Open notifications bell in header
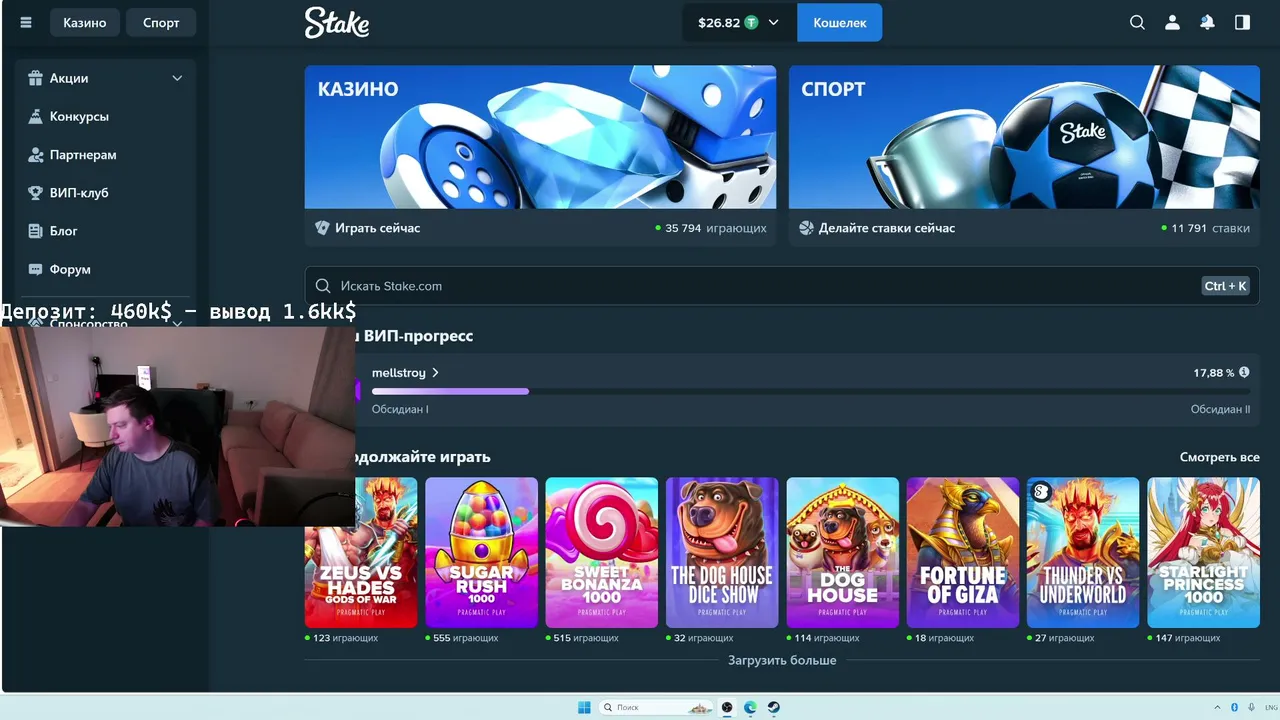This screenshot has height=720, width=1280. pos(1207,22)
